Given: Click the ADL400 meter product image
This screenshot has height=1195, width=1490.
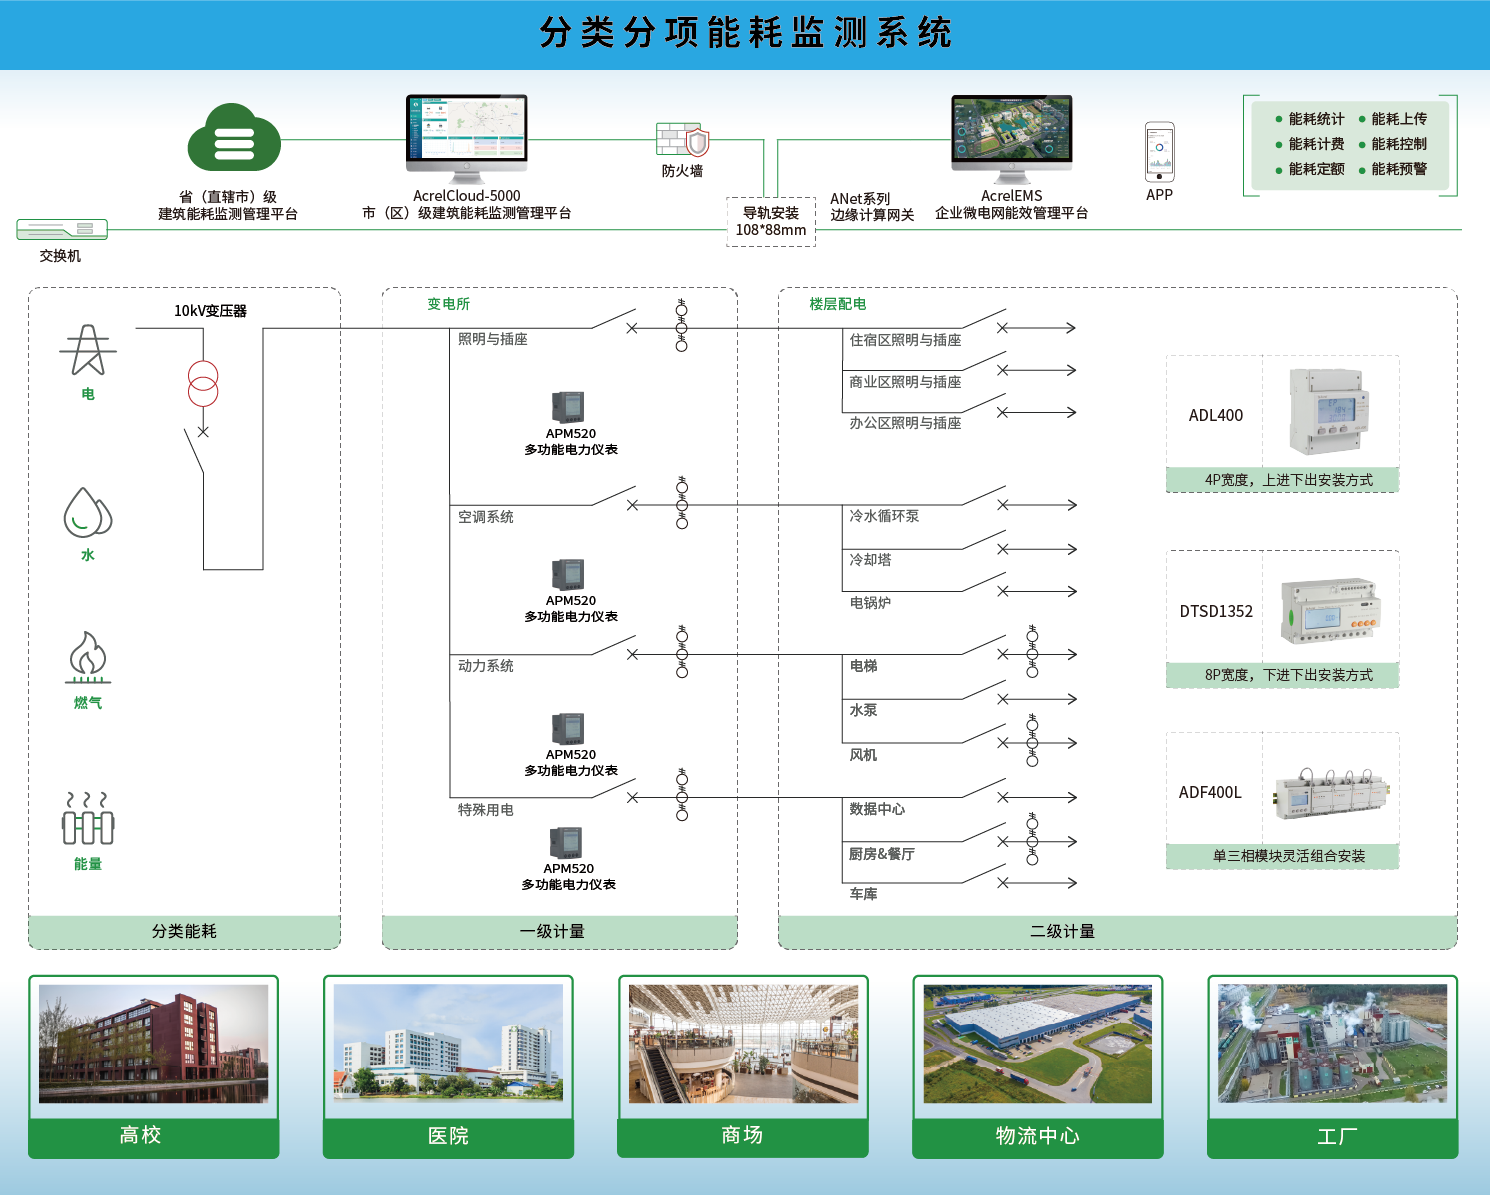Looking at the screenshot, I should pyautogui.click(x=1329, y=411).
